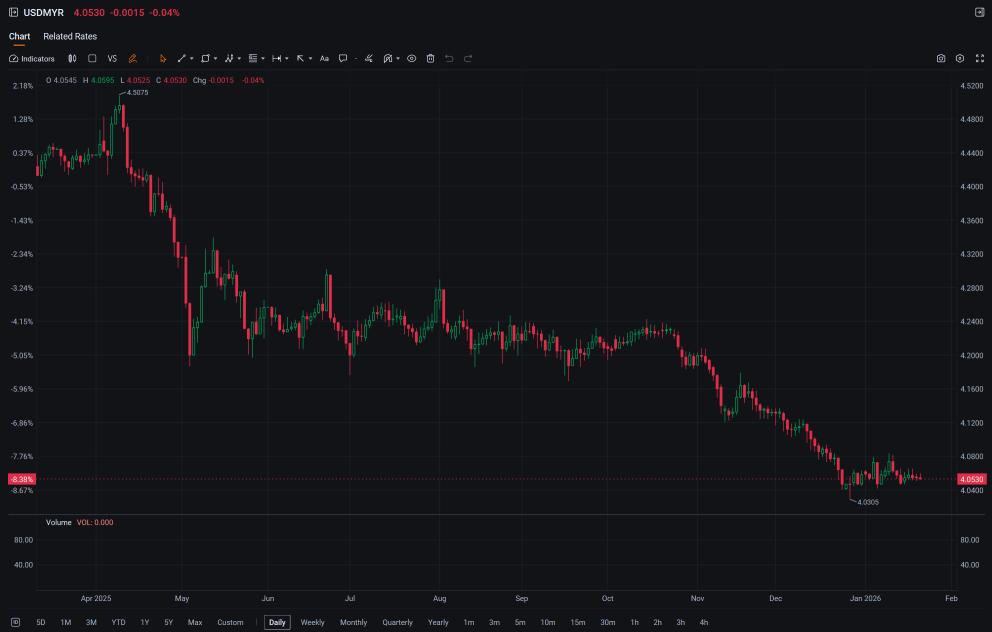Select the Yearly interval

[x=438, y=623]
